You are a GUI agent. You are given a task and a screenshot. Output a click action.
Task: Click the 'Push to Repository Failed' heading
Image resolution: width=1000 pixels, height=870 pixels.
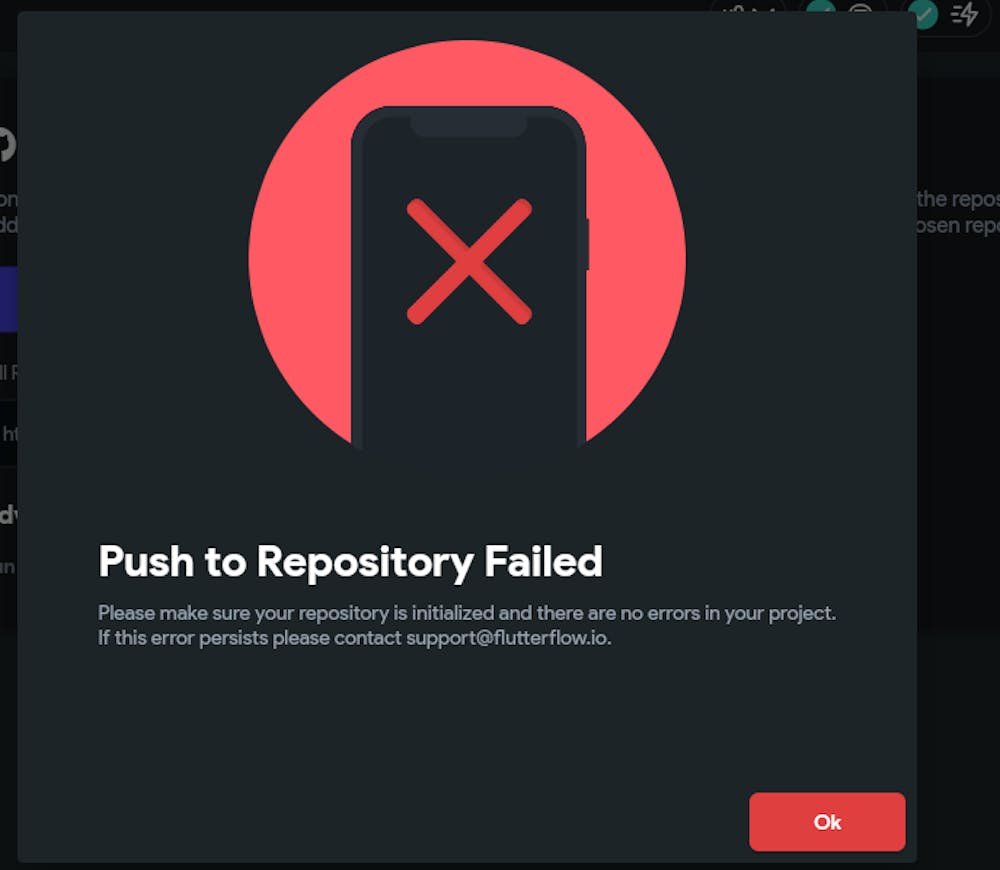350,563
